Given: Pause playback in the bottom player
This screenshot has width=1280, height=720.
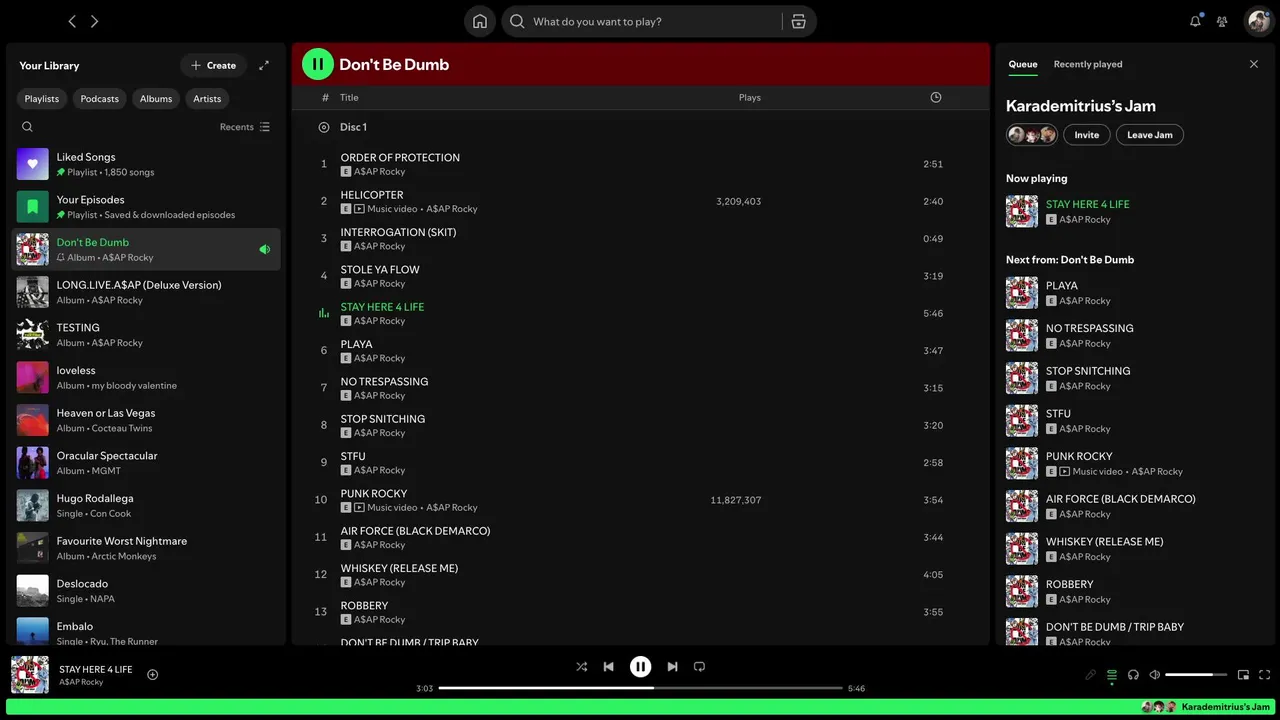Looking at the screenshot, I should coord(640,667).
